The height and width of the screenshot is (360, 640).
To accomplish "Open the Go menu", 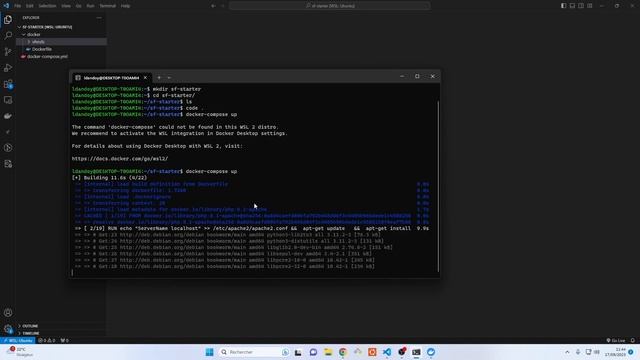I will click(x=78, y=6).
